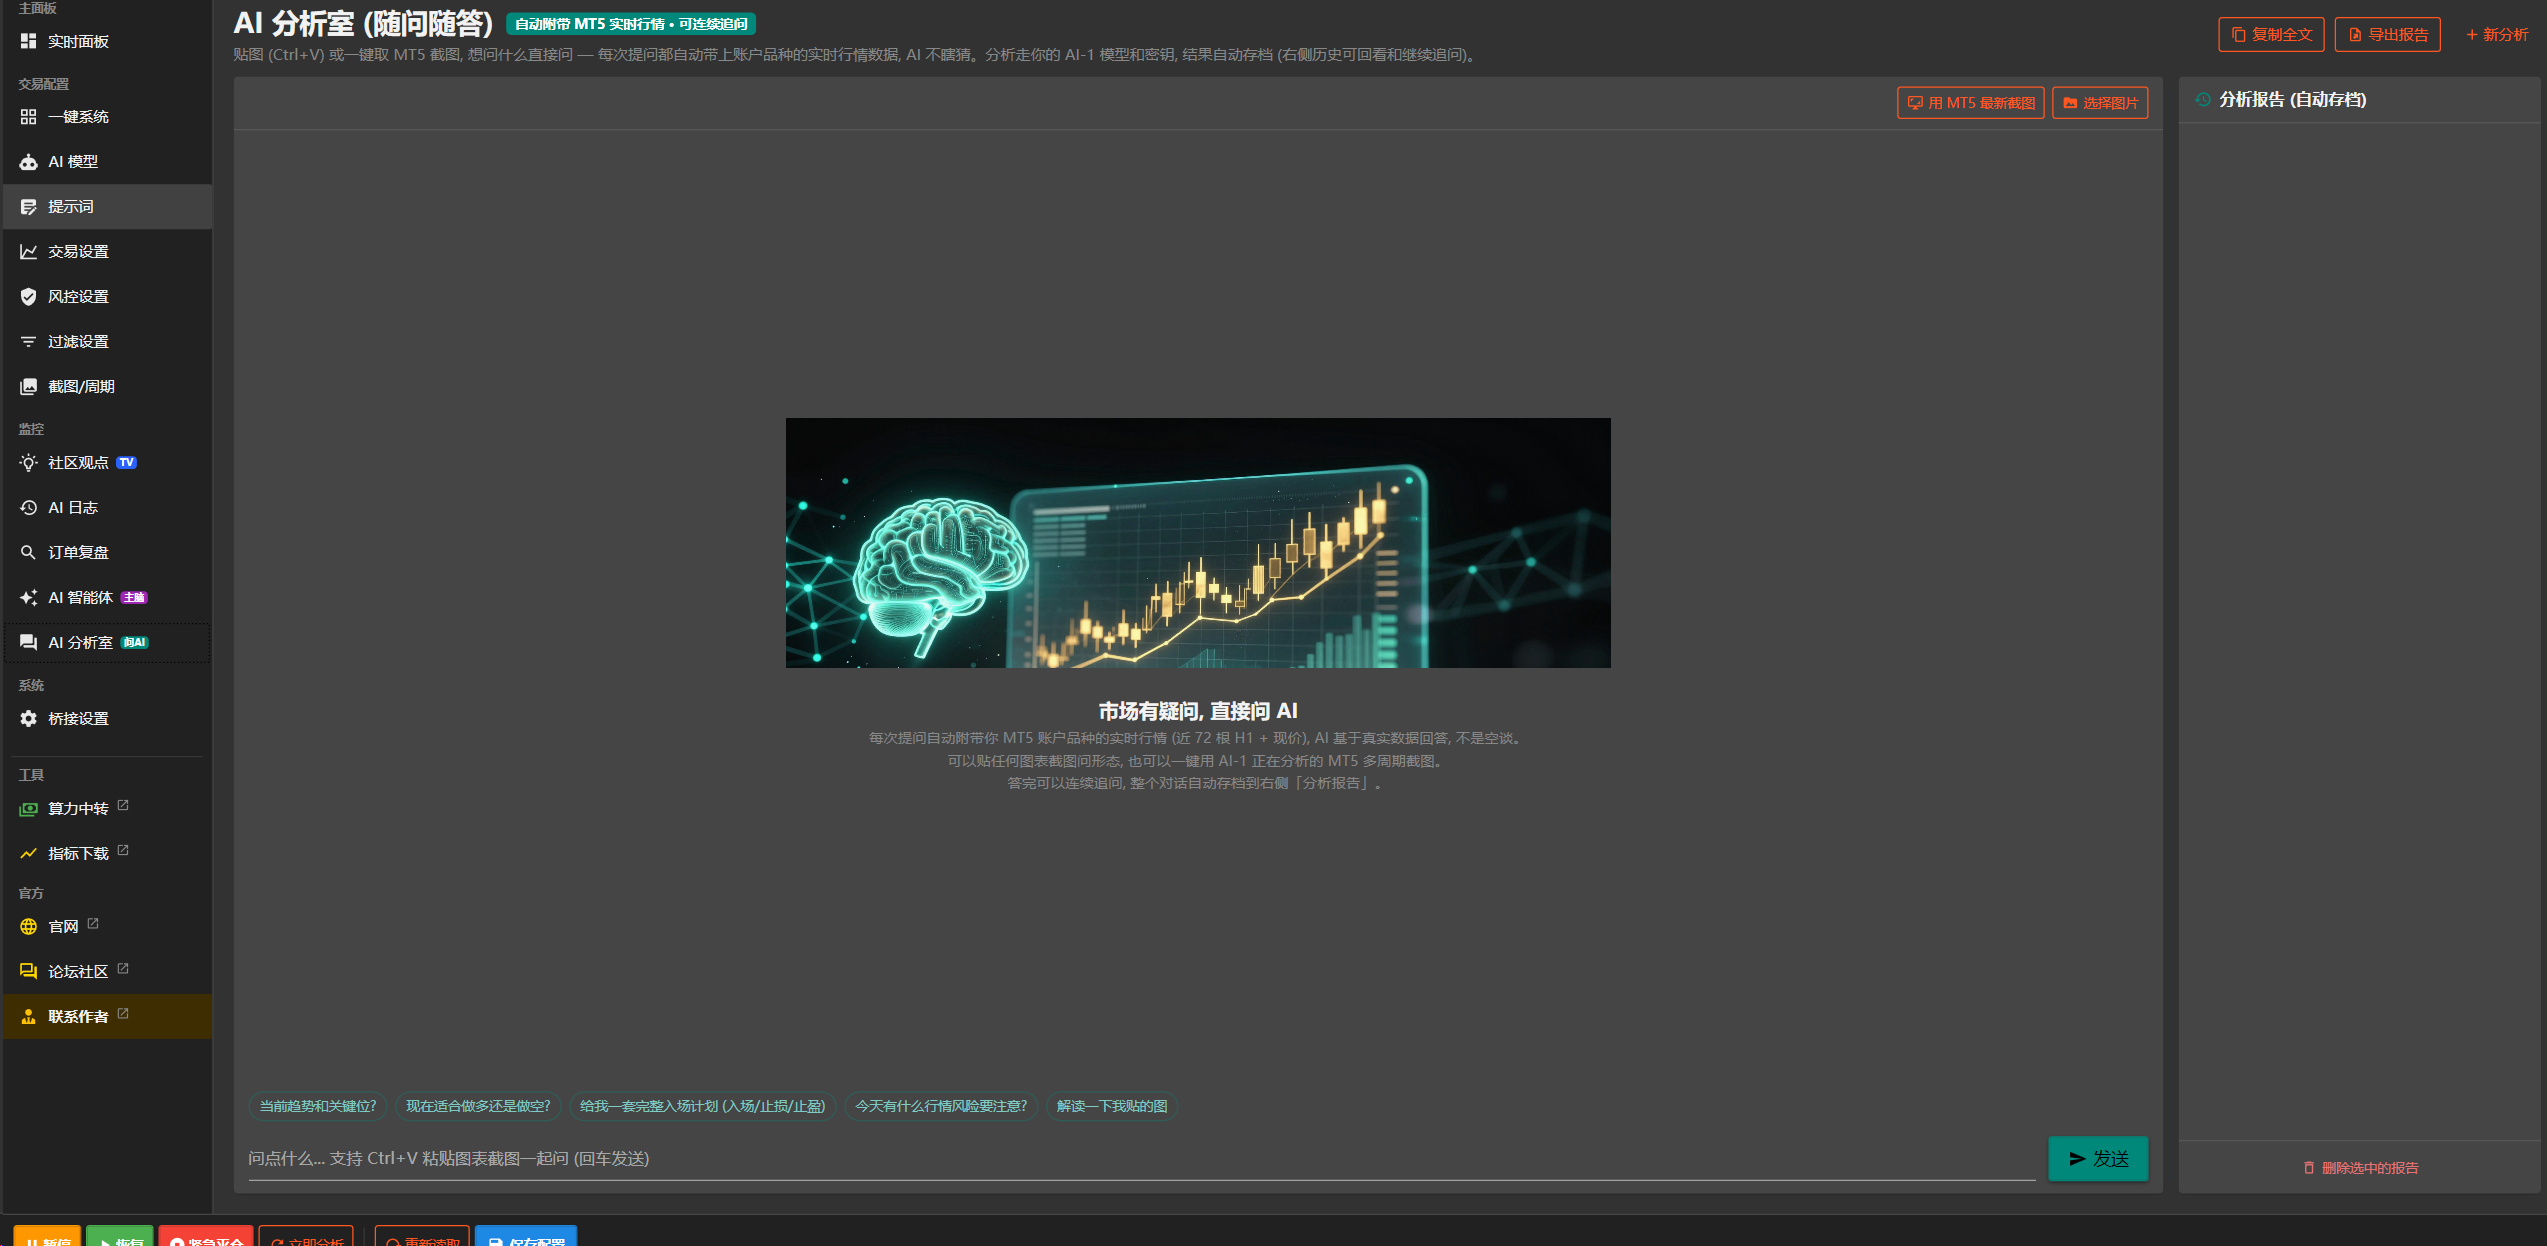The height and width of the screenshot is (1246, 2547).
Task: Open 过滤设置 filter icon
Action: [x=28, y=342]
